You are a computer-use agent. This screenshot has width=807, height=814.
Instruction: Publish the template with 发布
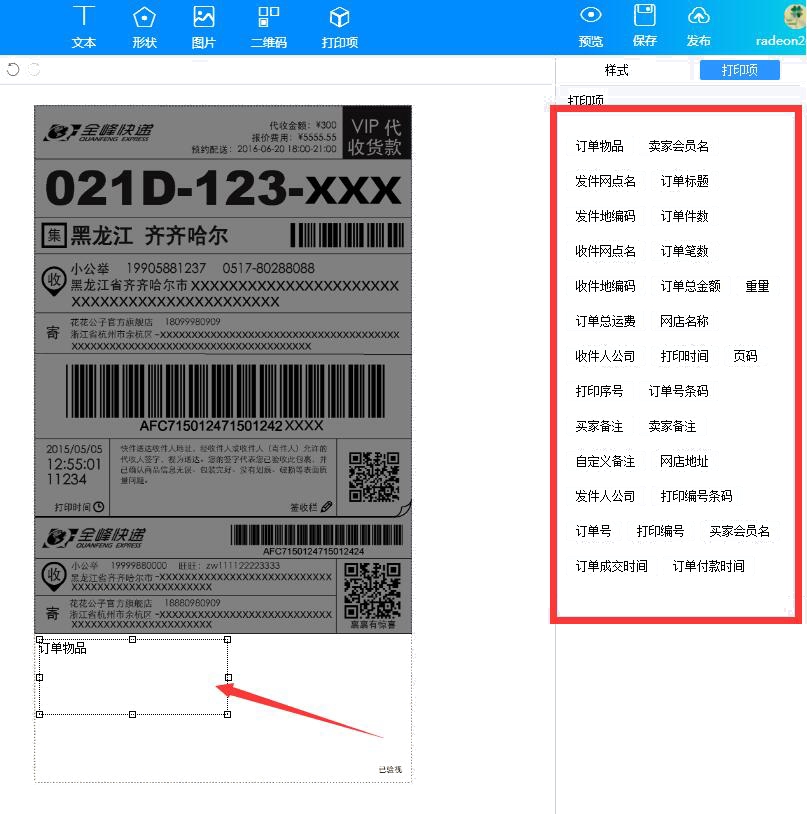pos(699,26)
